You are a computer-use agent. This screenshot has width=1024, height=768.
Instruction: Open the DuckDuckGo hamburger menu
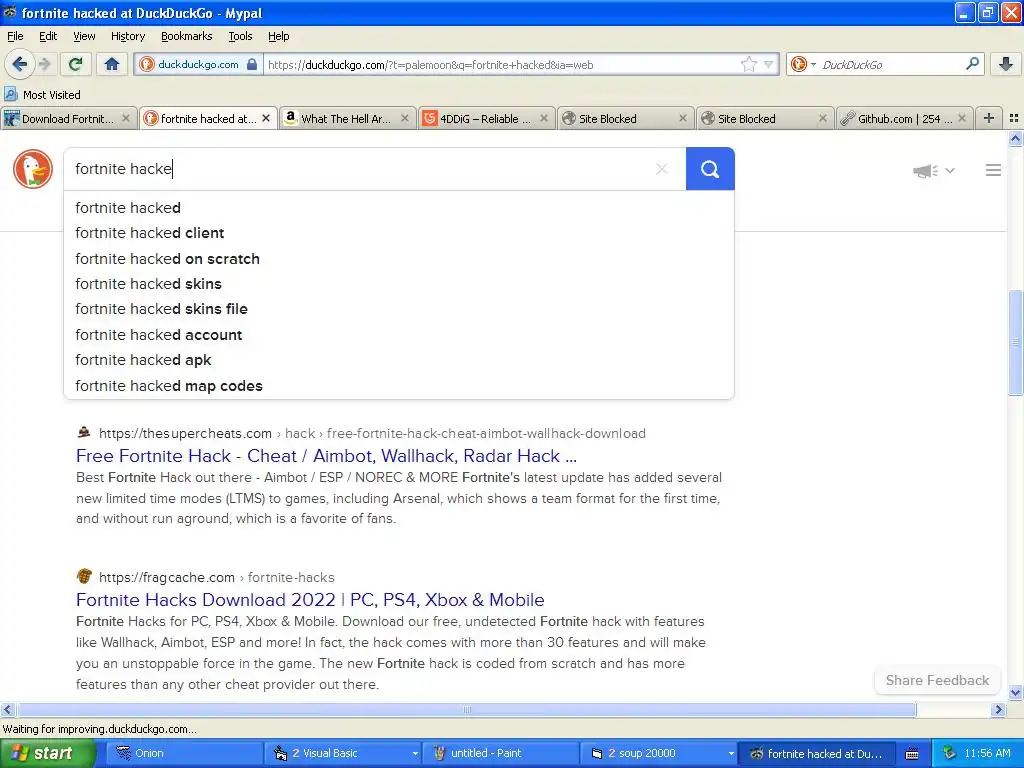[x=993, y=170]
